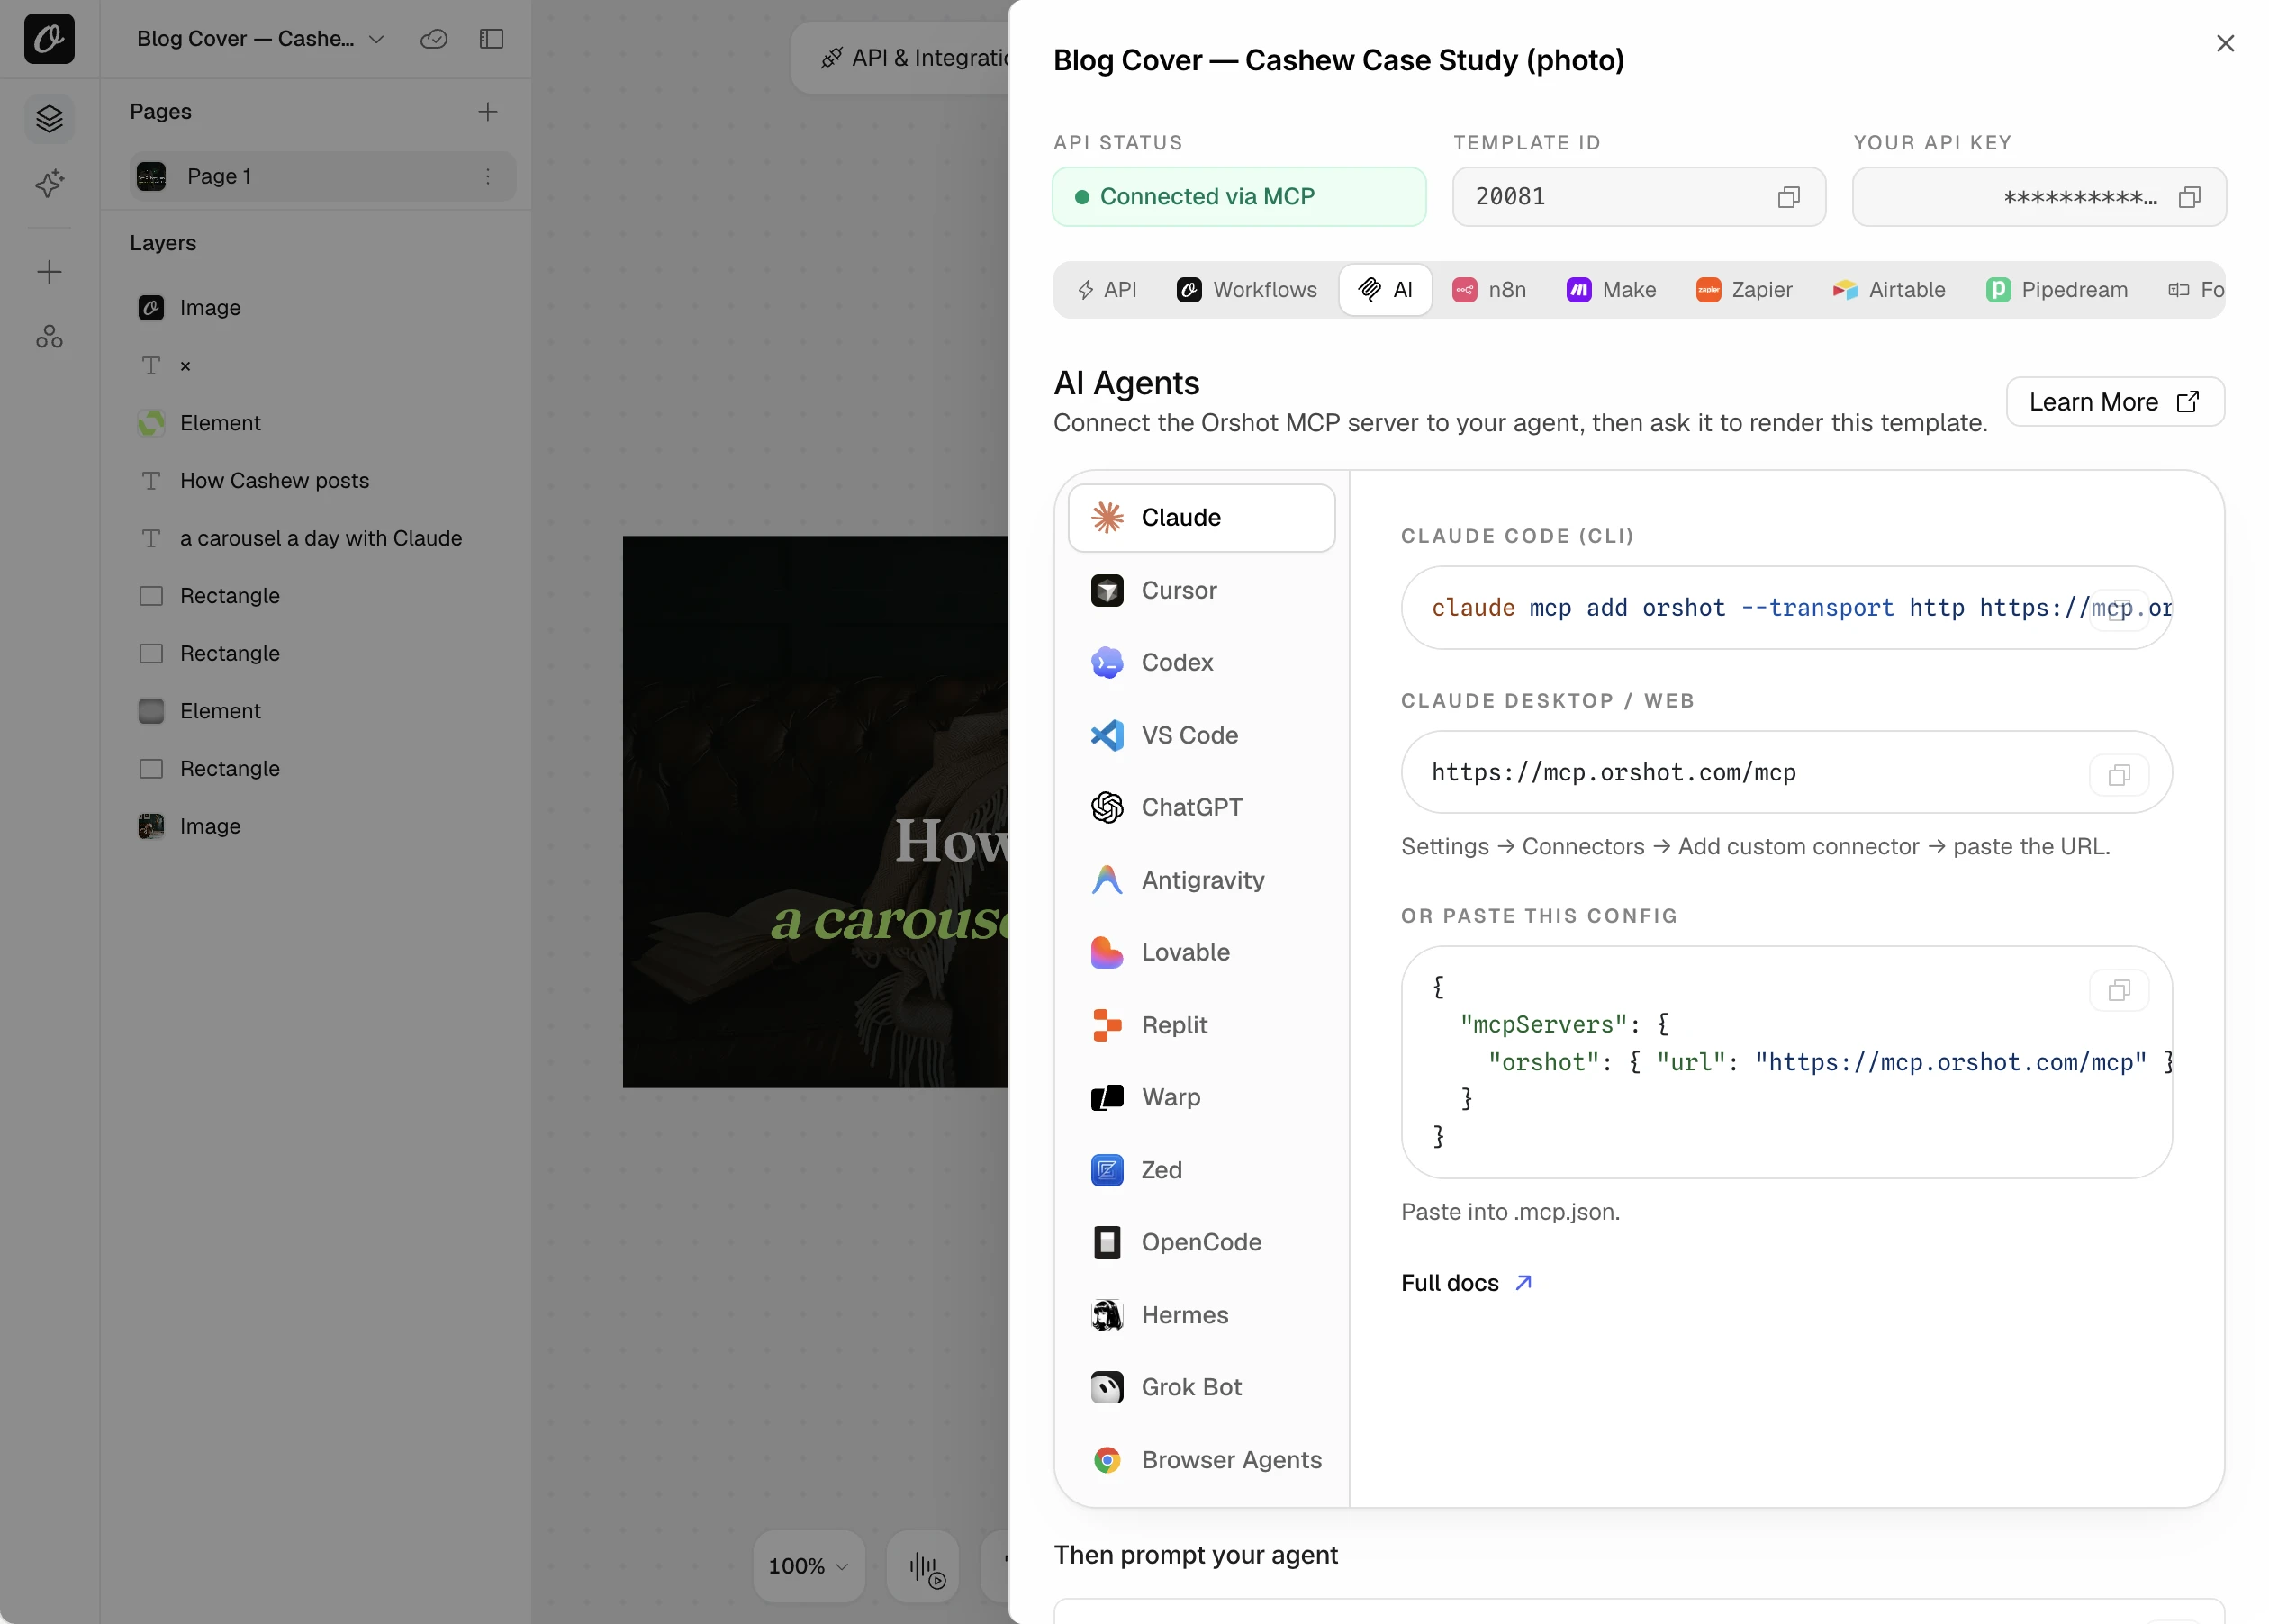Switch to the Airtable tab
2269x1624 pixels.
tap(1887, 290)
